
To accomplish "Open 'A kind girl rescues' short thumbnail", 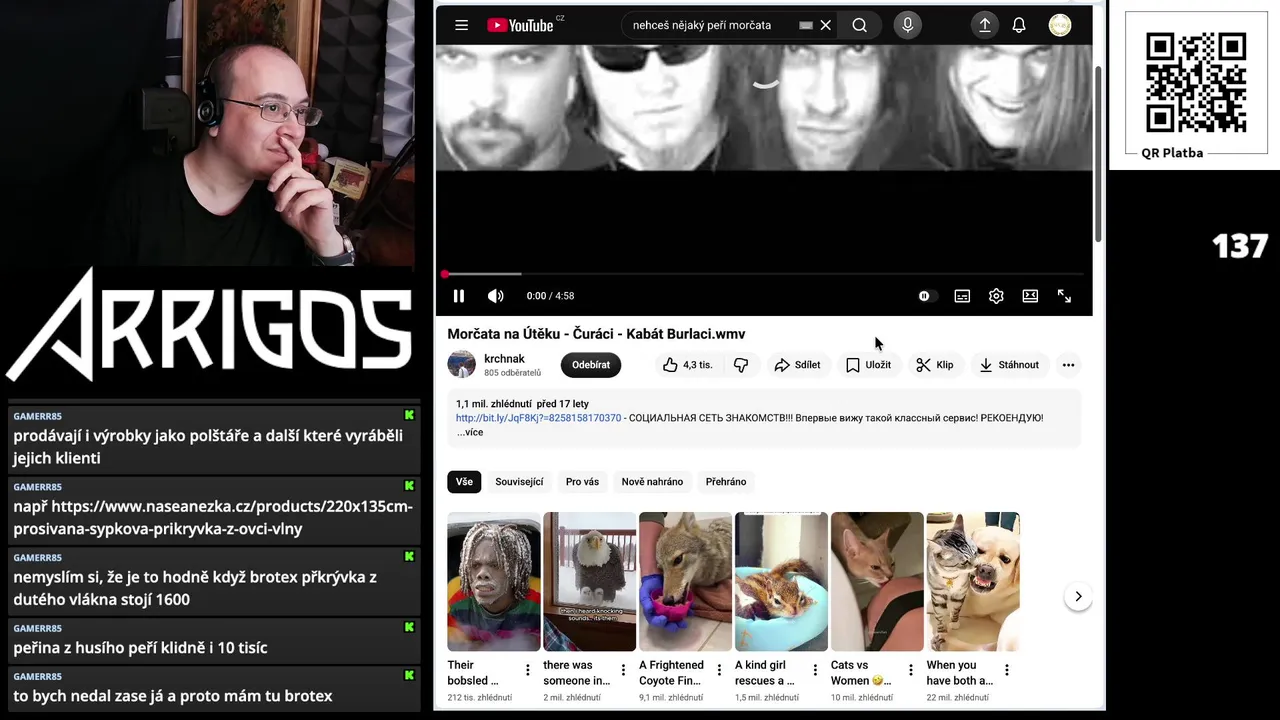I will pyautogui.click(x=782, y=581).
